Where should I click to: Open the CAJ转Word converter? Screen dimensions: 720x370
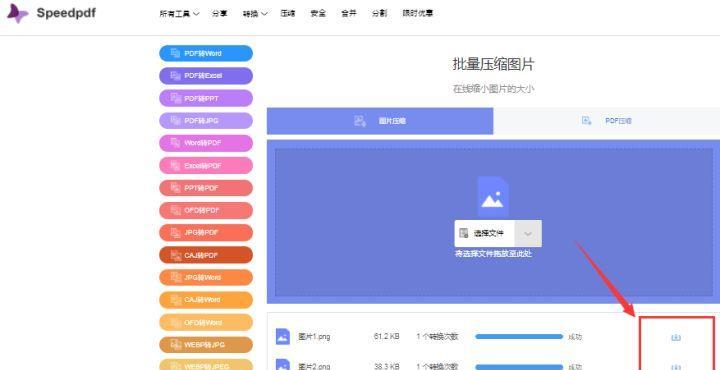206,300
